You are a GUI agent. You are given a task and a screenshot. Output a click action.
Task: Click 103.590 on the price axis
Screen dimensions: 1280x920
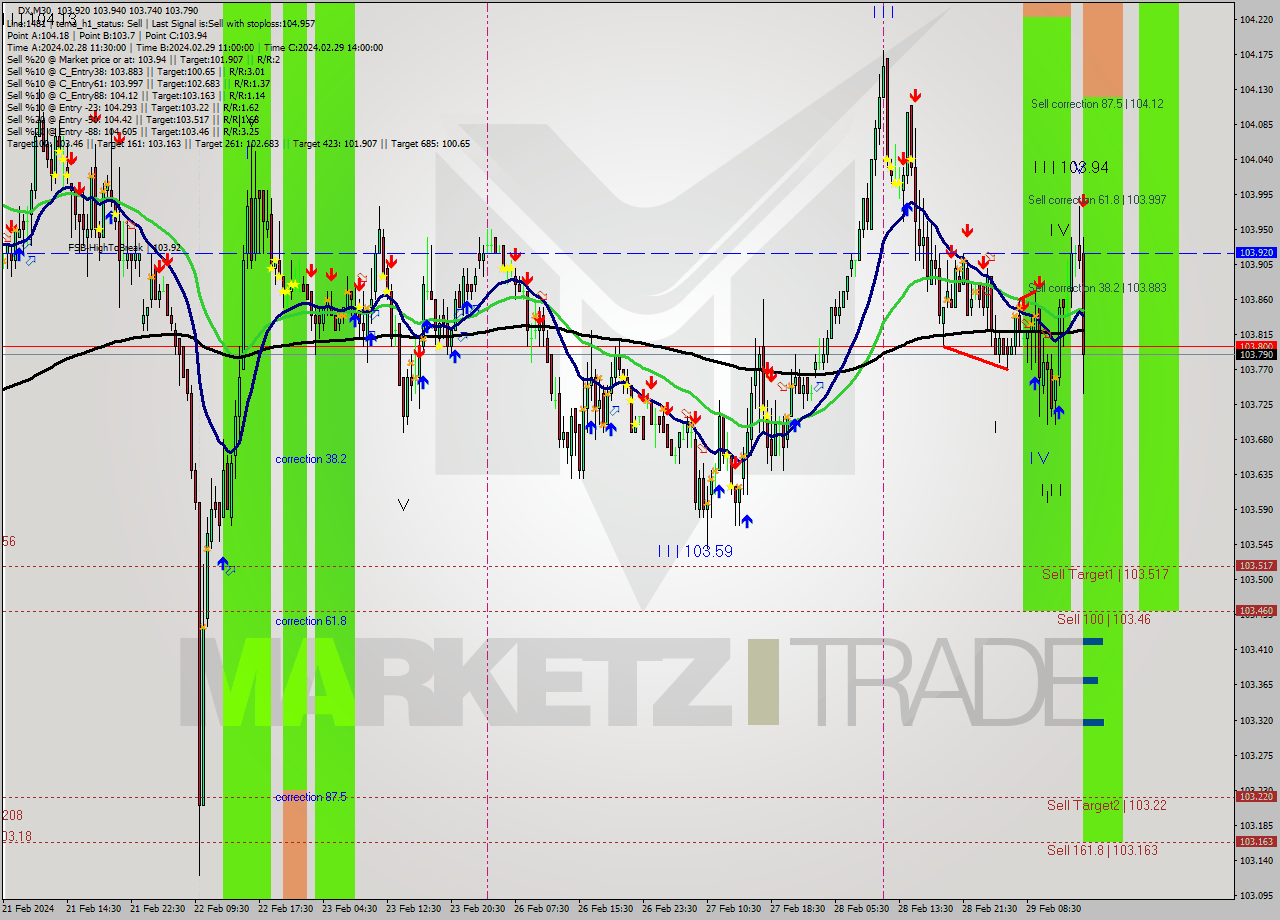click(1256, 509)
